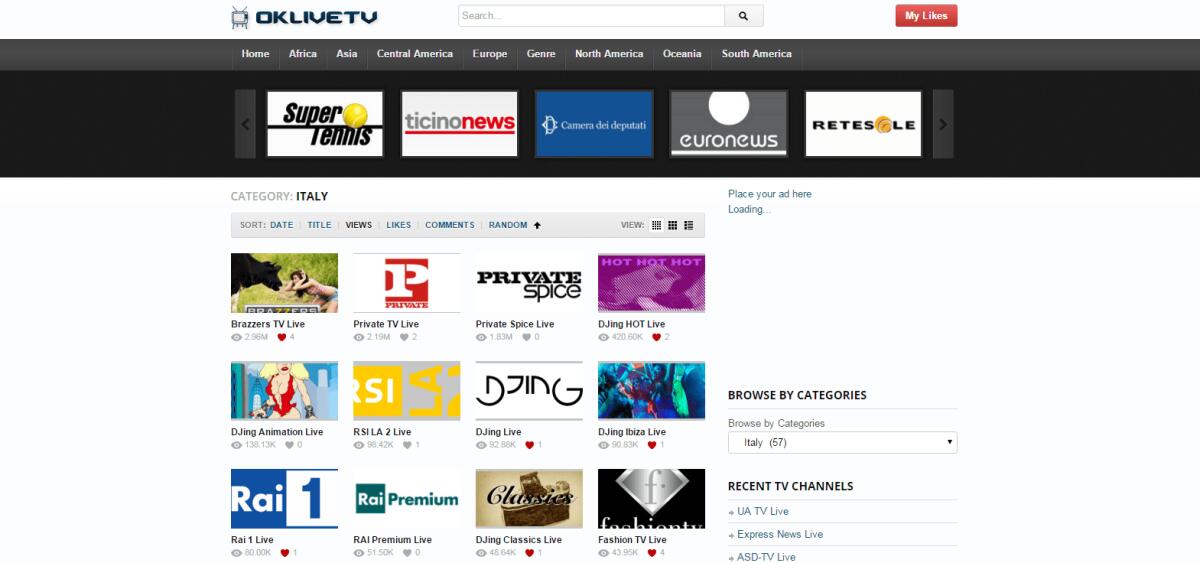Open RAI Premium Live title link
This screenshot has height=563, width=1200.
click(393, 540)
